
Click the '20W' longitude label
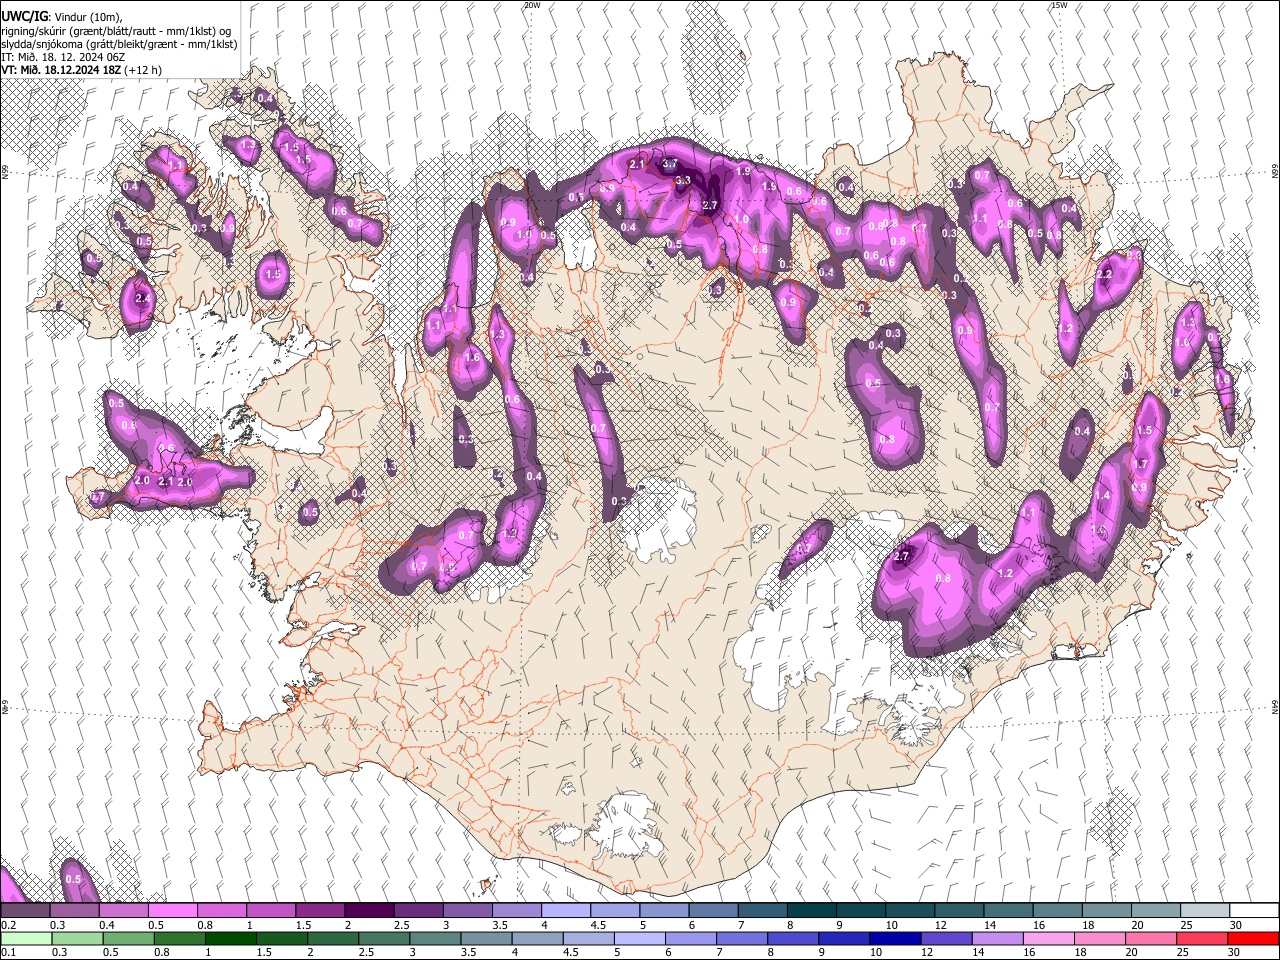click(x=532, y=5)
